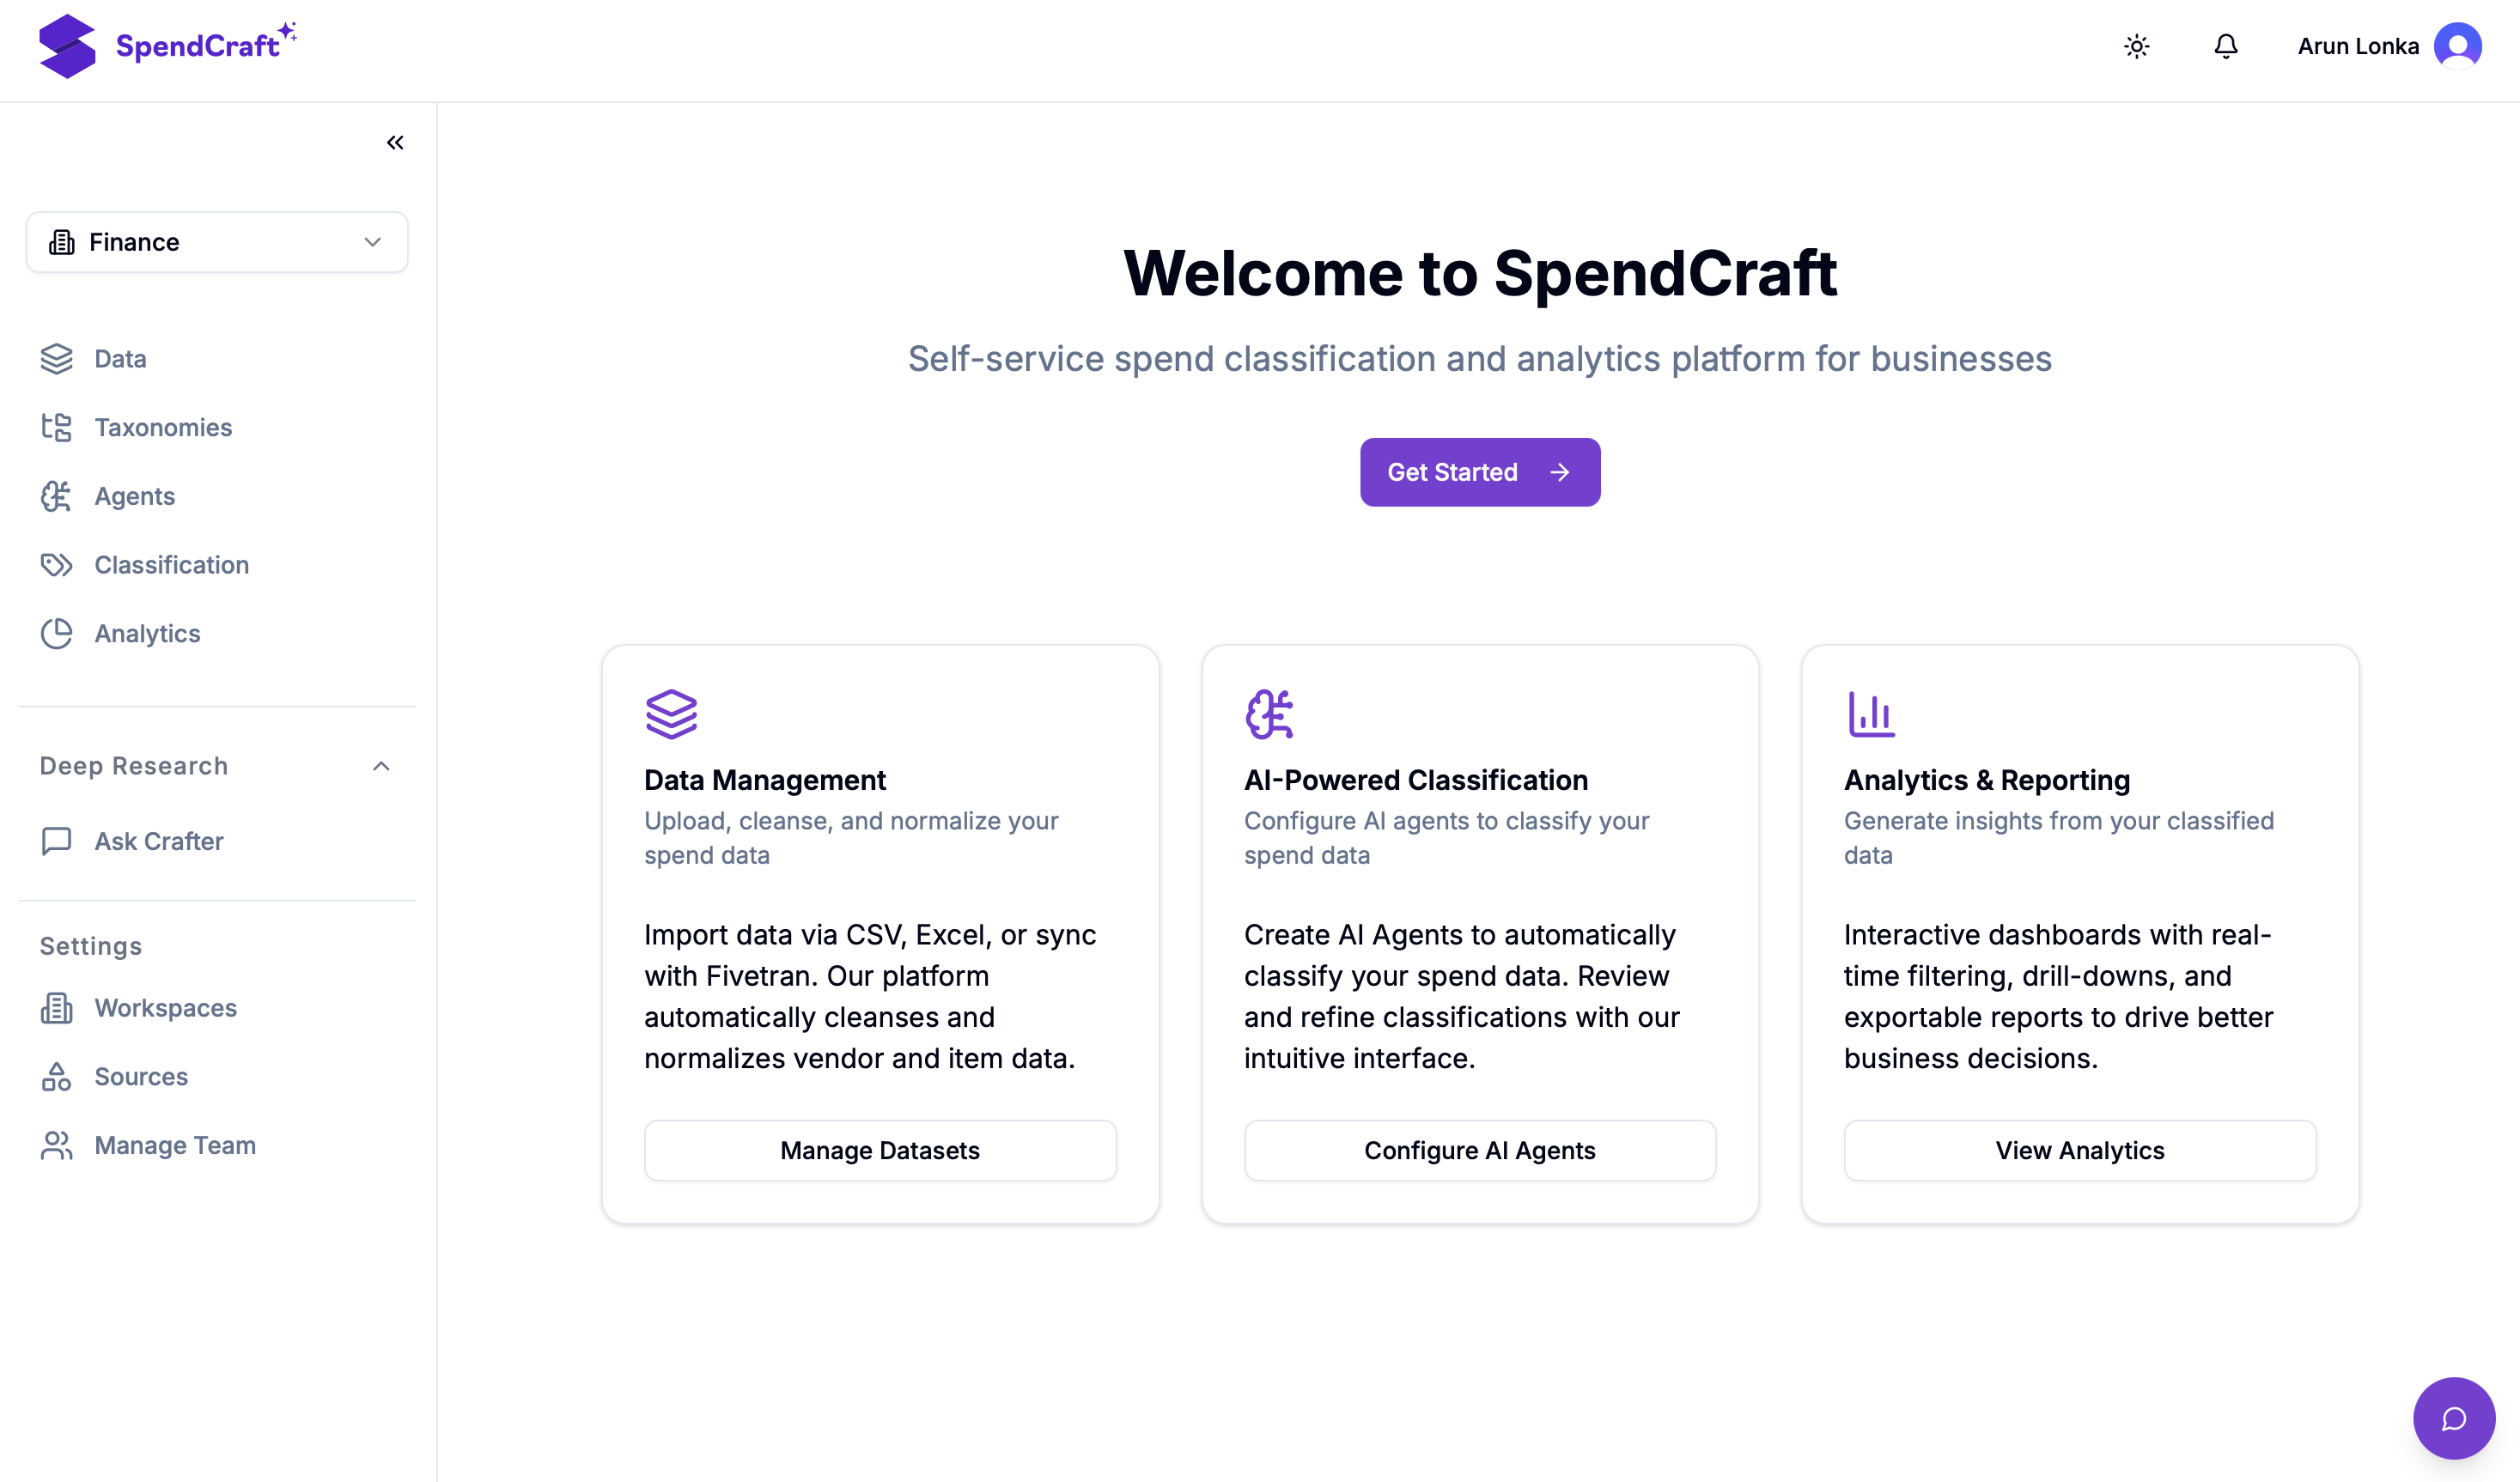Click the Classification tags icon in sidebar
The height and width of the screenshot is (1482, 2520).
[57, 565]
